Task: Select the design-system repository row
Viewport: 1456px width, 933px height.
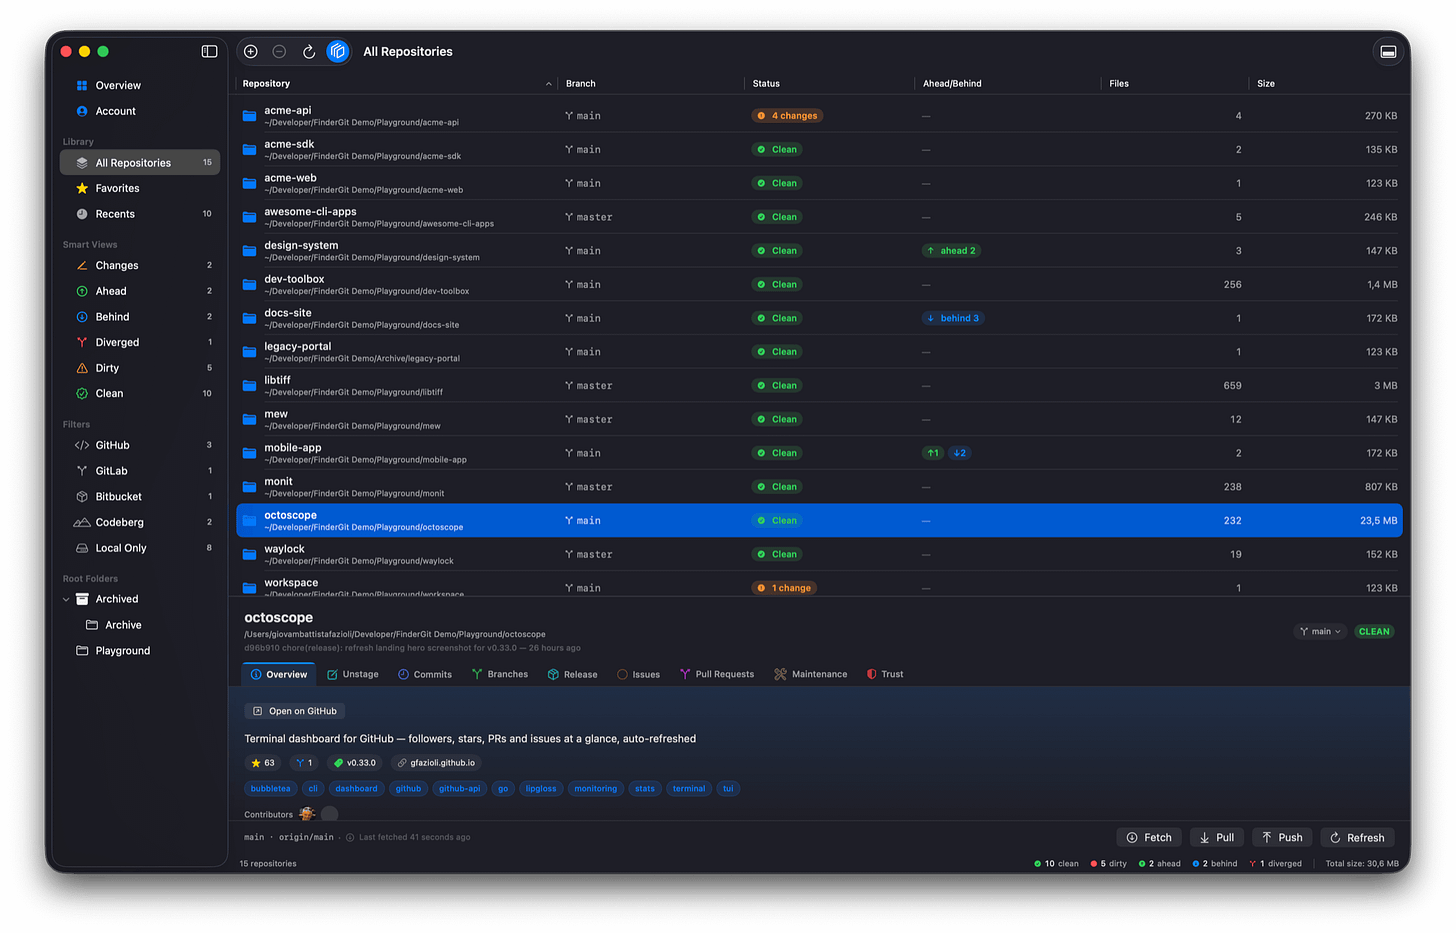Action: pyautogui.click(x=819, y=251)
